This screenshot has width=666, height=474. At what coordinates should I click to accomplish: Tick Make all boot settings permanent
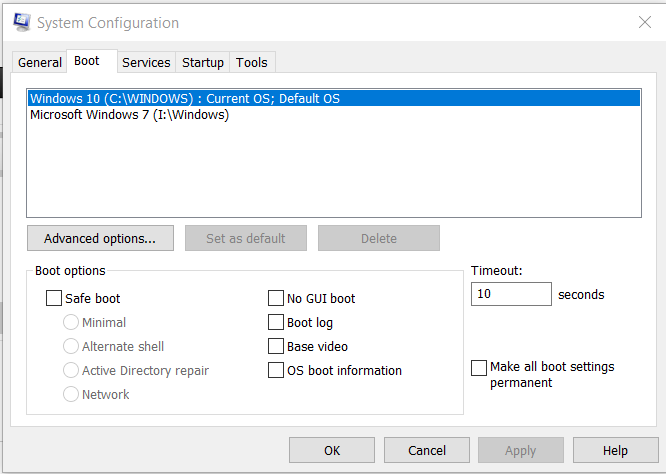tap(479, 368)
